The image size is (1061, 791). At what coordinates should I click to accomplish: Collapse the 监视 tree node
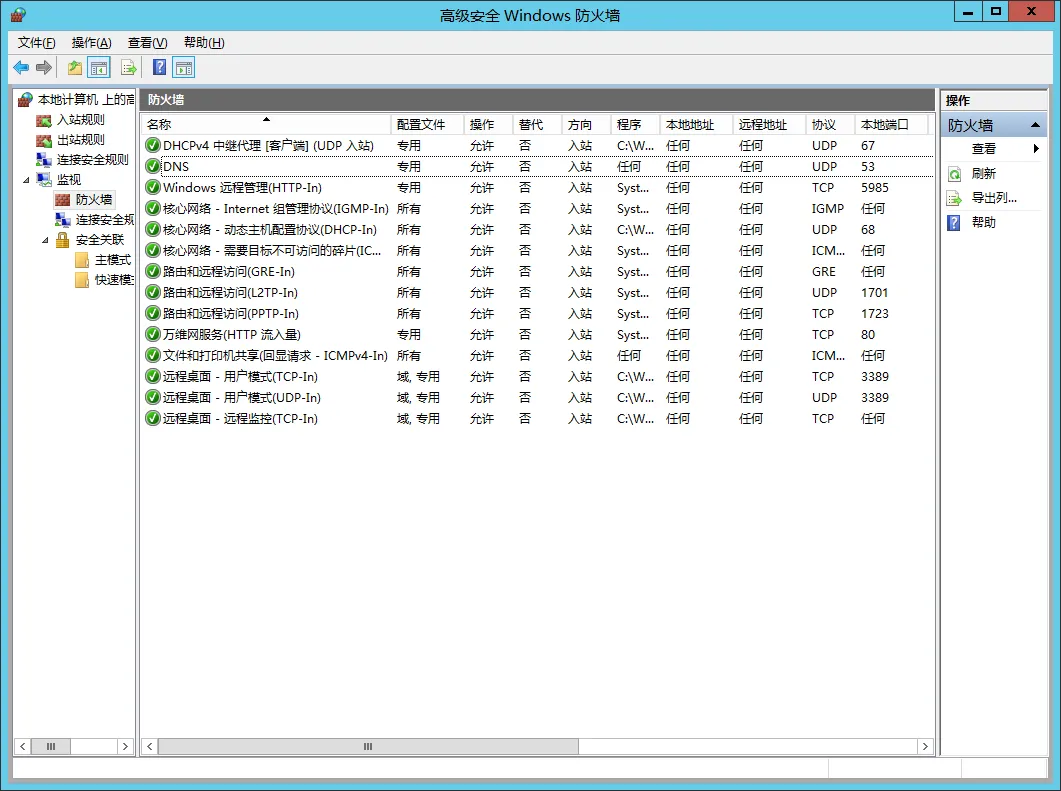[x=26, y=180]
